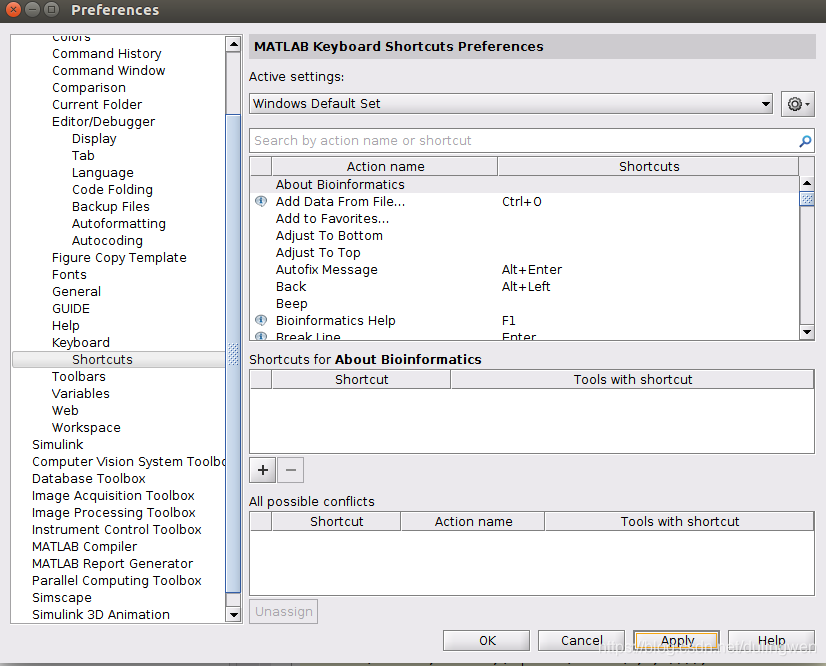Open the gear settings actions menu
This screenshot has width=826, height=666.
[798, 104]
